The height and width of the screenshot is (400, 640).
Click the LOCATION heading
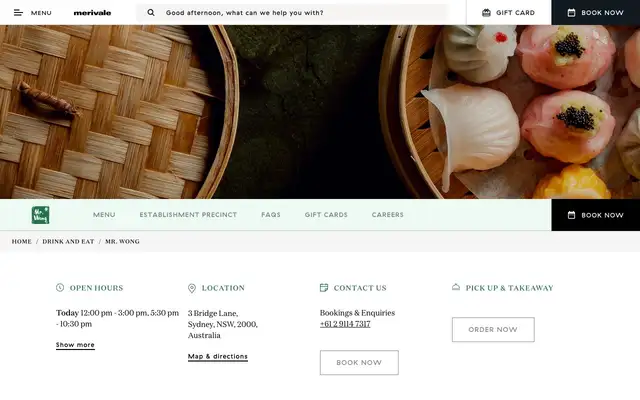[x=223, y=288]
